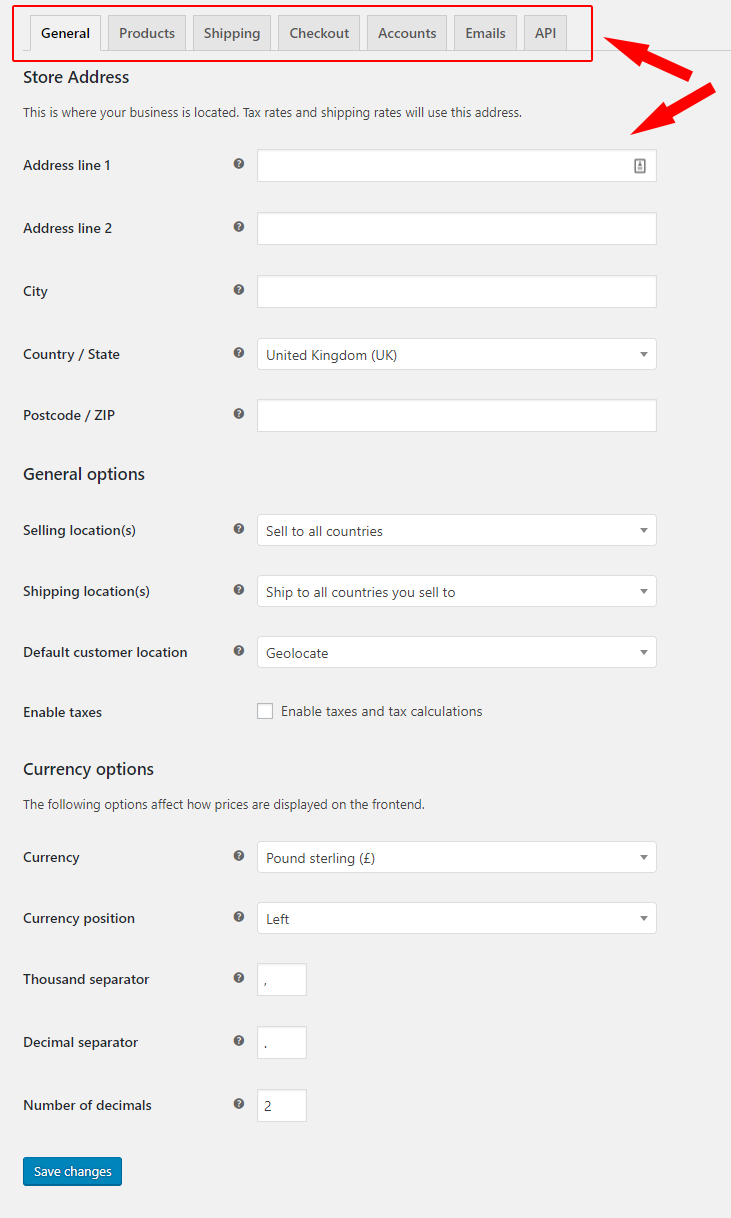
Task: Click the Number of decimals field
Action: (x=282, y=1105)
